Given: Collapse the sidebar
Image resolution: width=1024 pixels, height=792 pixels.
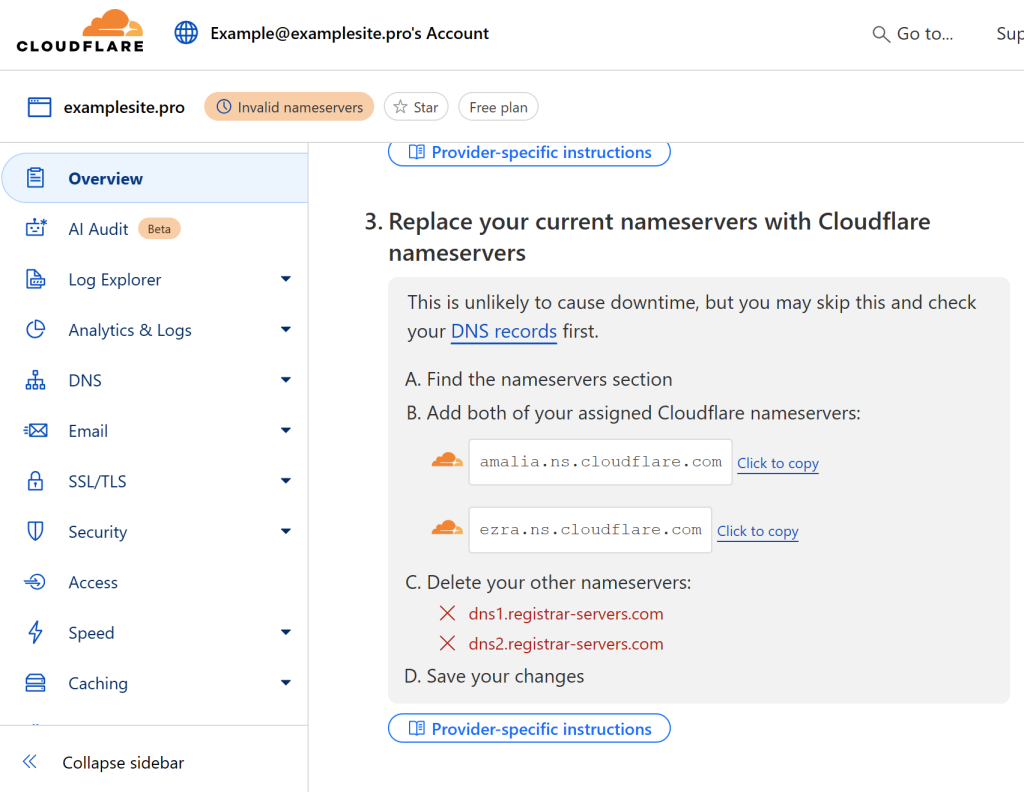Looking at the screenshot, I should (104, 763).
